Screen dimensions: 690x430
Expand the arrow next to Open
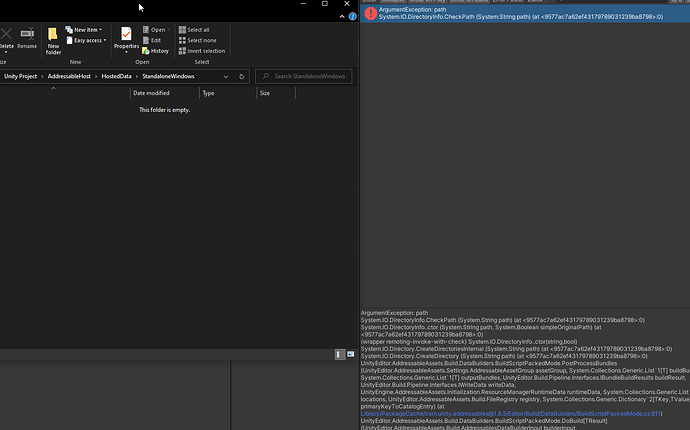click(x=169, y=29)
